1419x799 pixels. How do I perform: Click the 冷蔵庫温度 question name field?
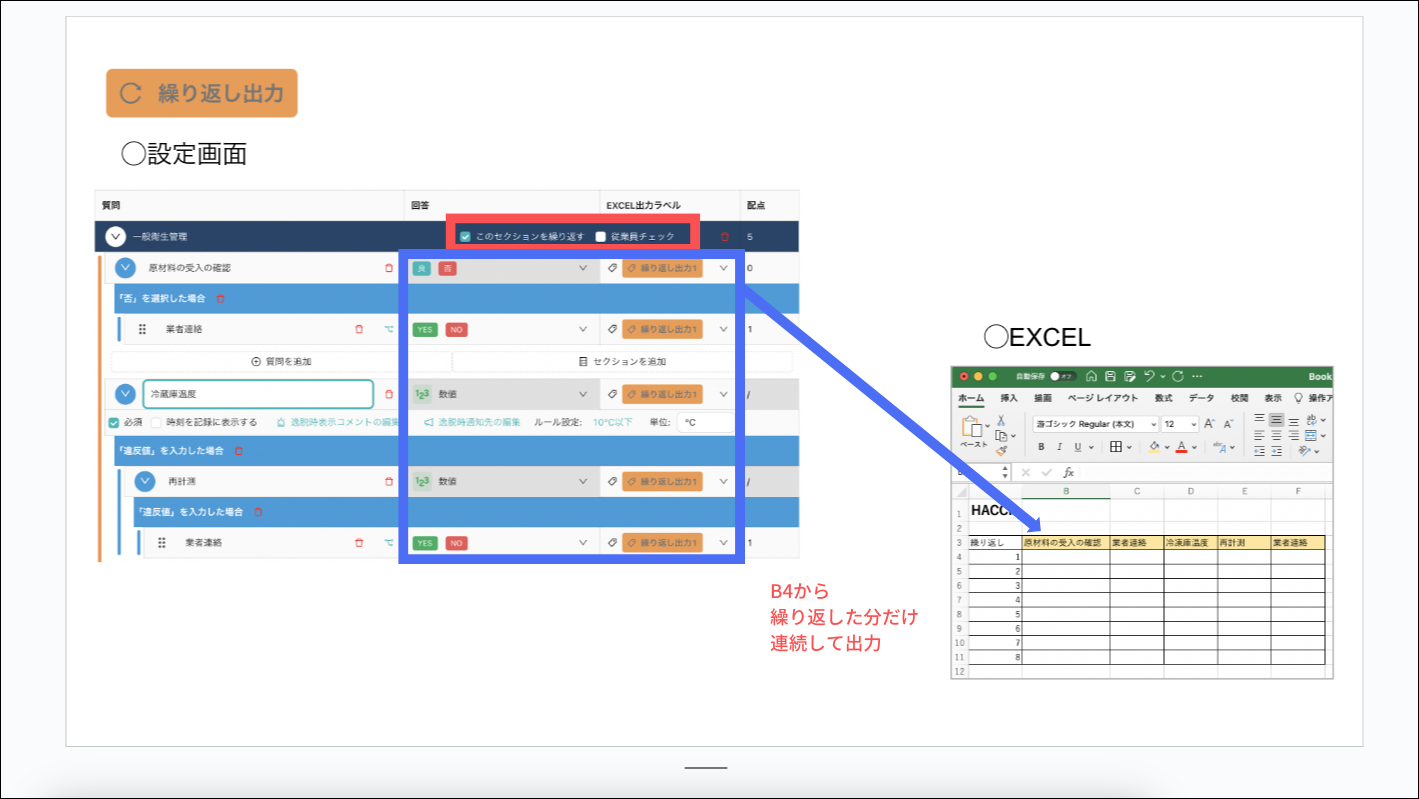point(258,394)
